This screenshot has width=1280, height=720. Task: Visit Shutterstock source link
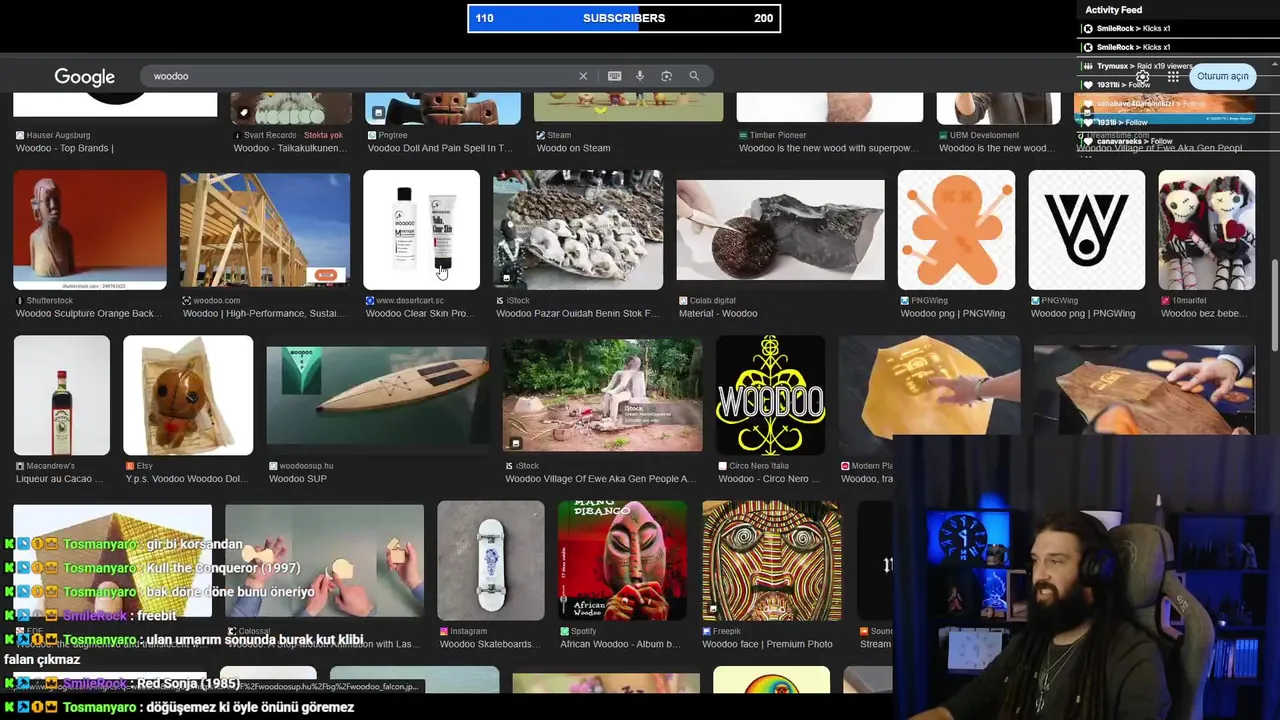[50, 300]
